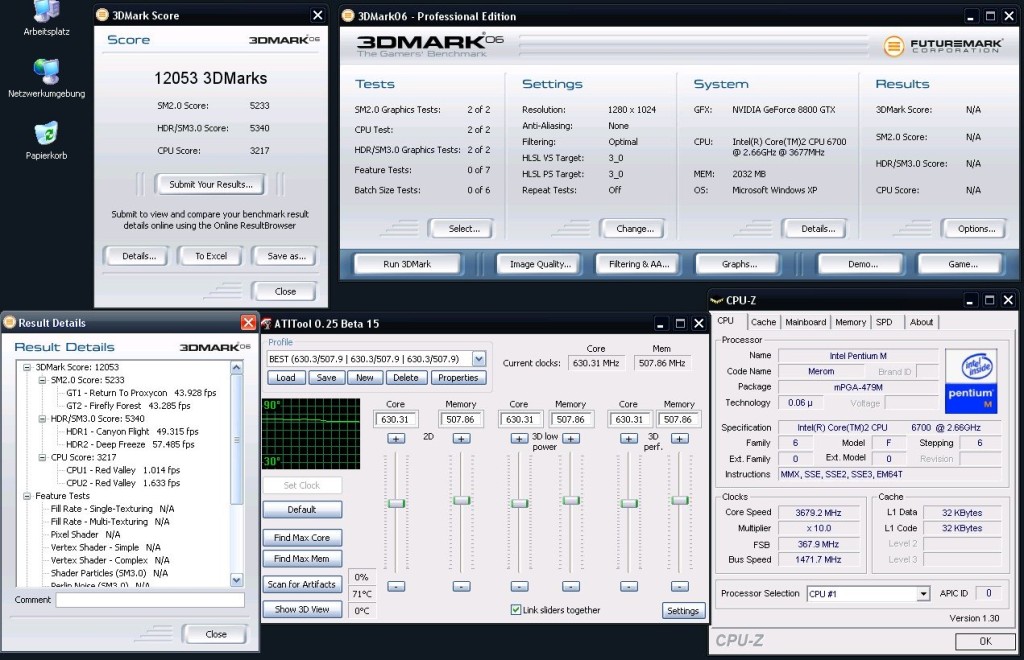Open the Papierkorb recycle bin icon
This screenshot has height=660, width=1024.
pos(46,140)
